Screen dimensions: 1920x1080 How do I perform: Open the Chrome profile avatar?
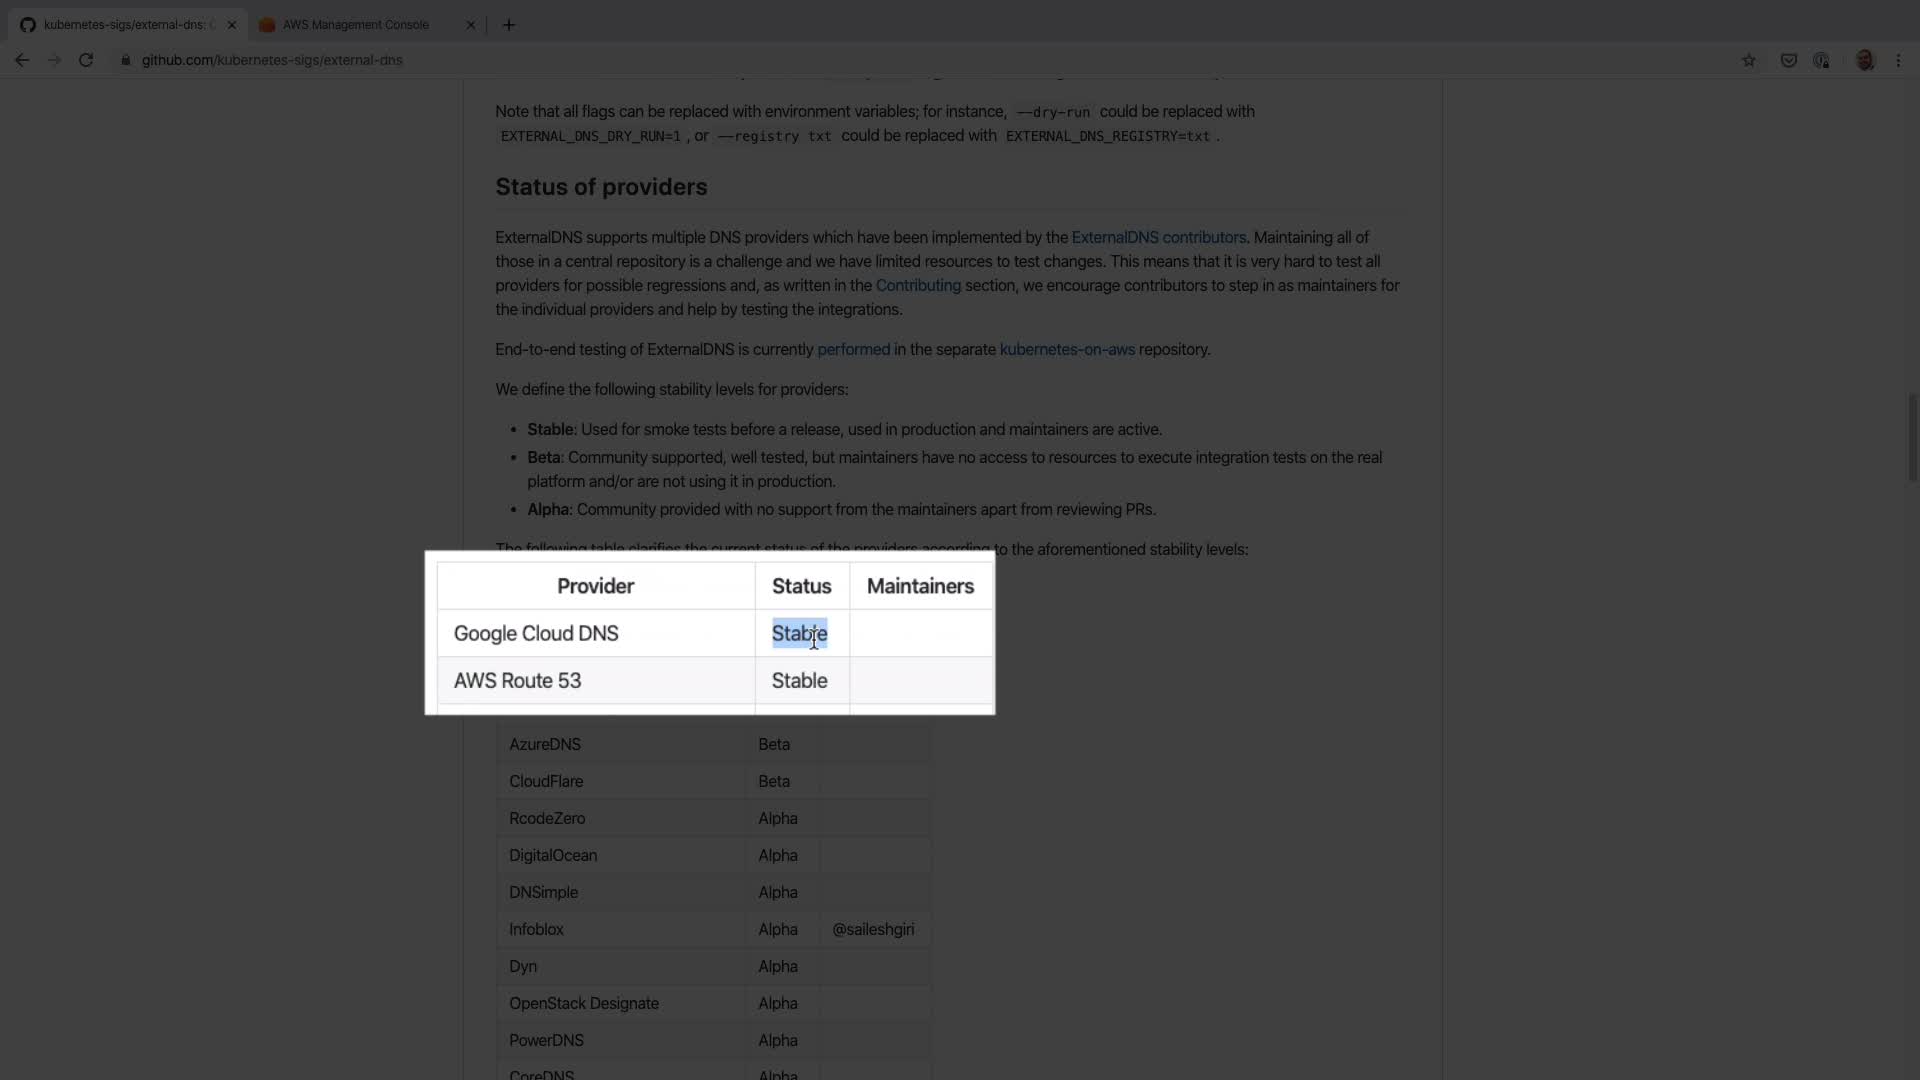(x=1864, y=60)
